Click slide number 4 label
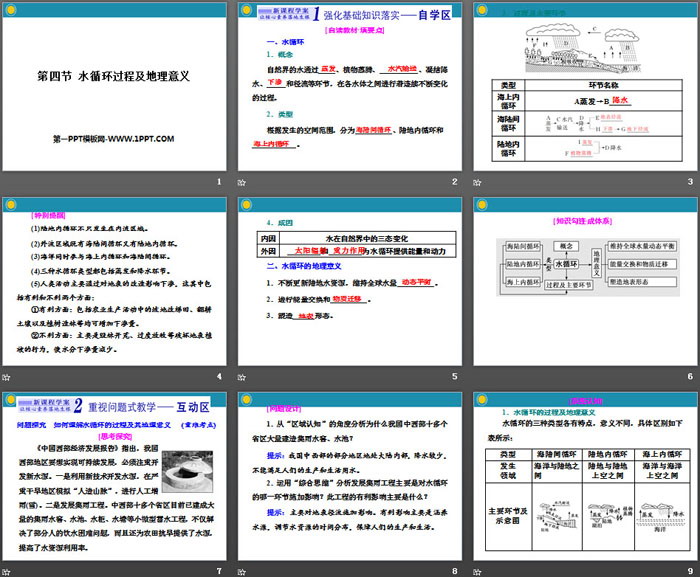Image resolution: width=700 pixels, height=577 pixels. click(219, 376)
